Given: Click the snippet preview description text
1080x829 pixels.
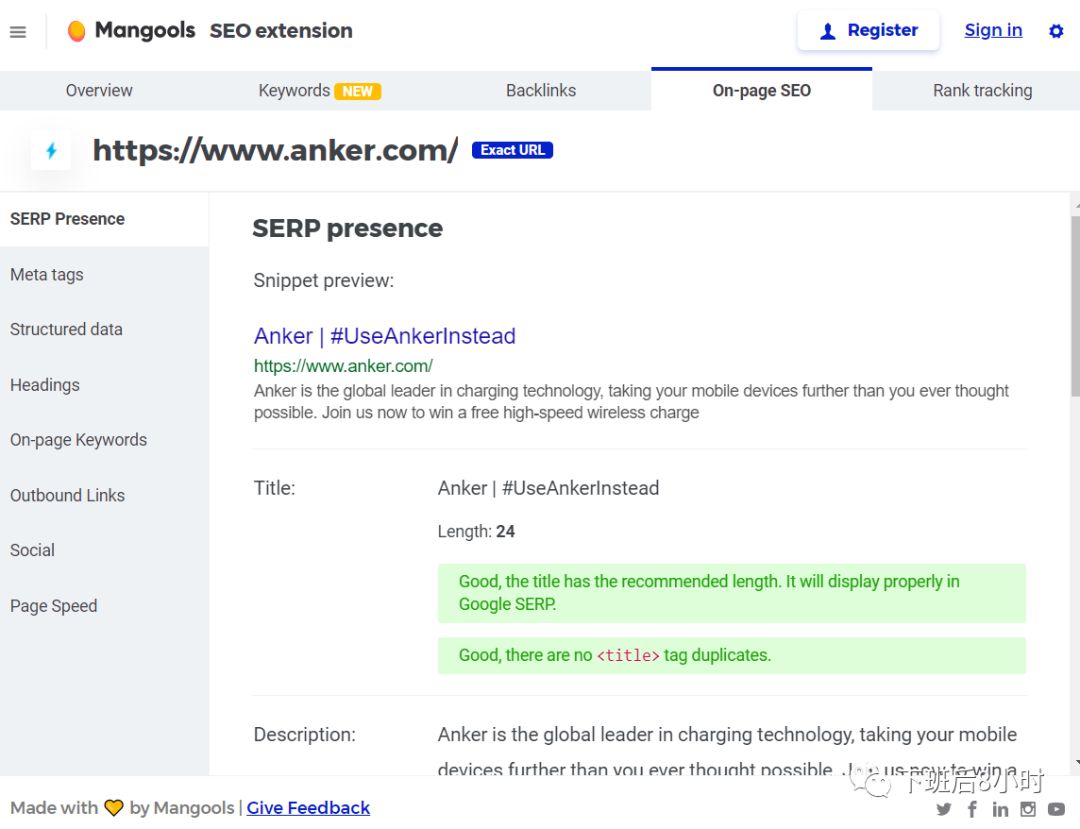Looking at the screenshot, I should click(631, 402).
